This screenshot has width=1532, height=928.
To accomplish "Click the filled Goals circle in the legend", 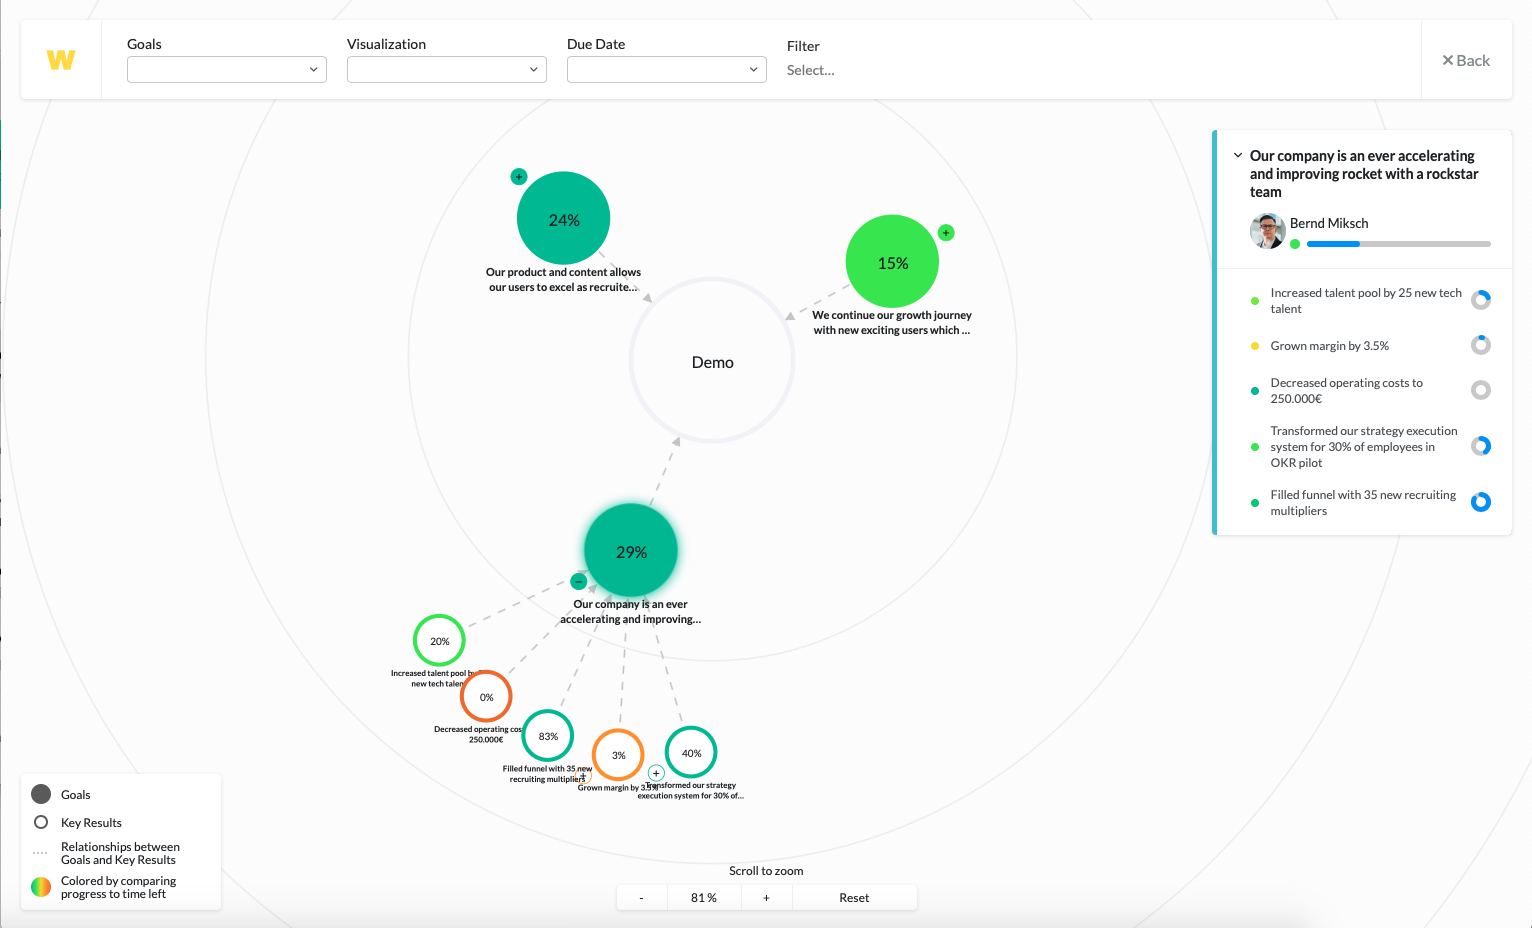I will [41, 794].
